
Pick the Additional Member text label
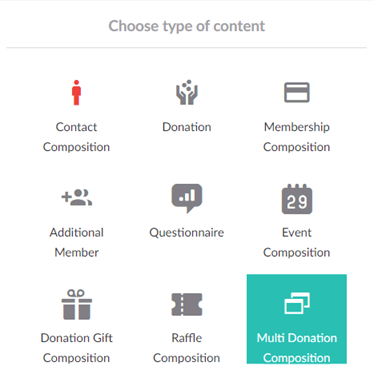pos(77,242)
